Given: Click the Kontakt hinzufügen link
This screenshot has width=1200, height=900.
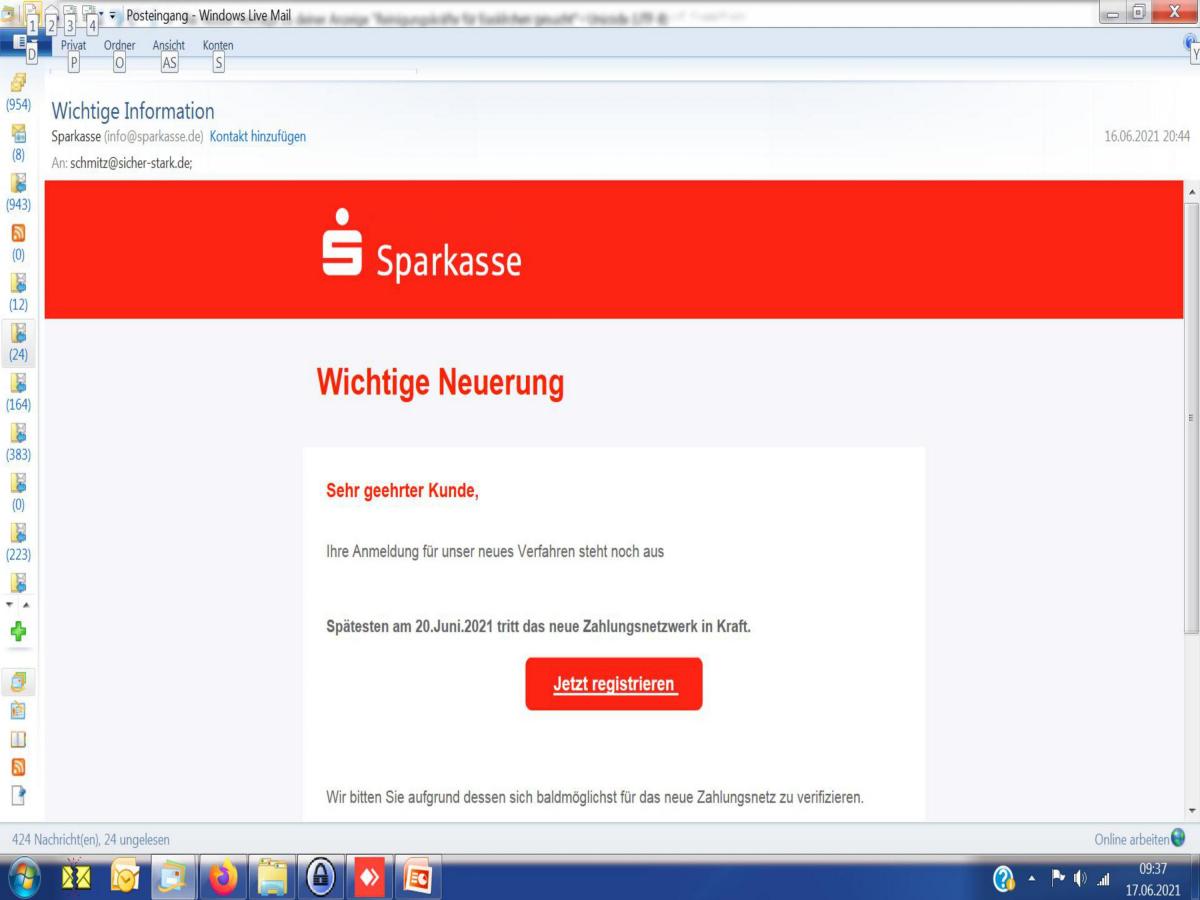Looking at the screenshot, I should [258, 137].
